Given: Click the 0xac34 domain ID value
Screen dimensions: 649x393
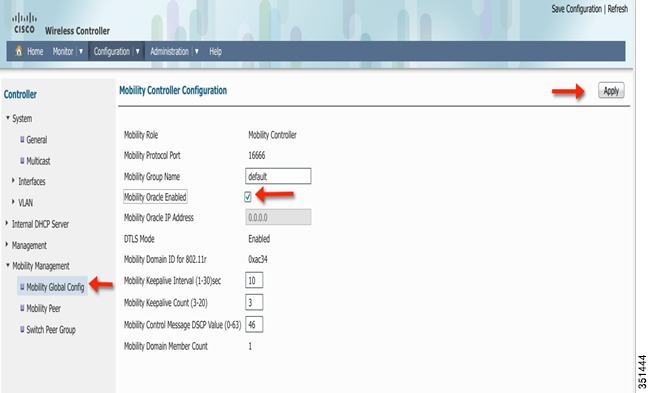Looking at the screenshot, I should 258,259.
